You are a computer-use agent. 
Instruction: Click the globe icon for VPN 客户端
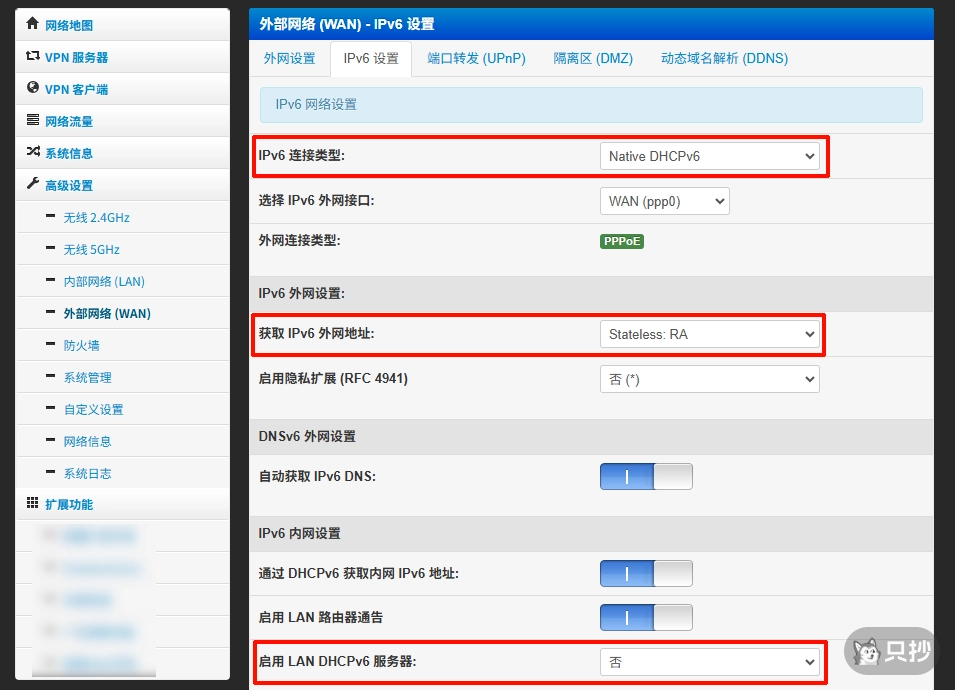click(x=33, y=88)
